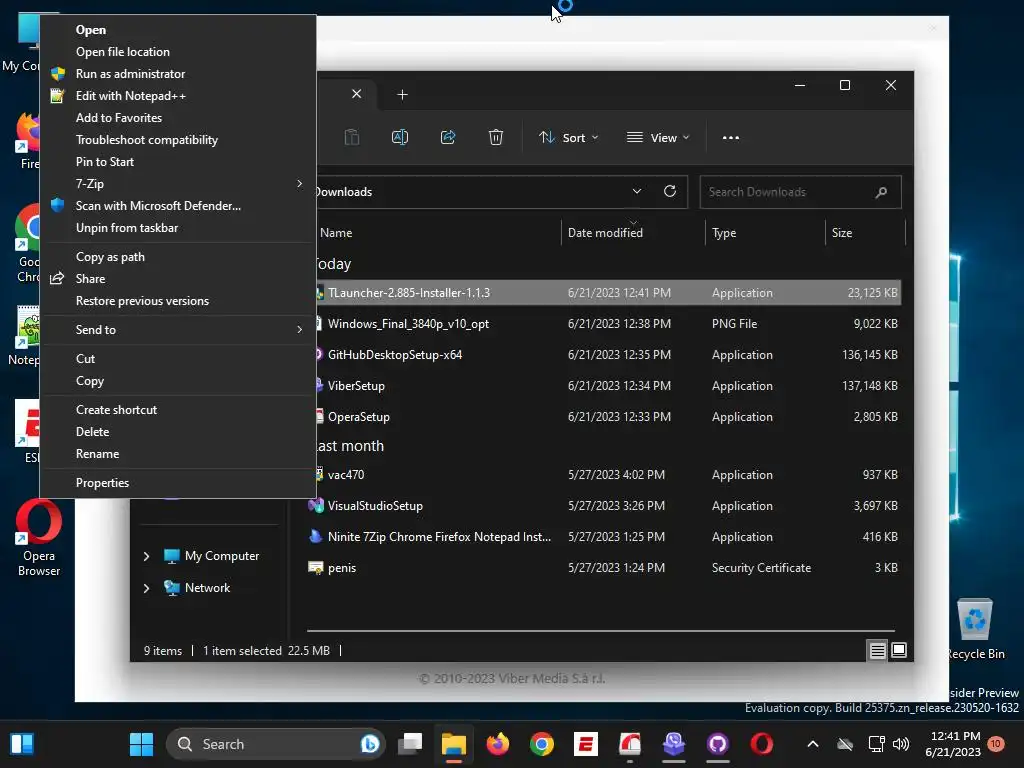Choose Scan with Microsoft Defender
The height and width of the screenshot is (768, 1024).
(x=178, y=206)
